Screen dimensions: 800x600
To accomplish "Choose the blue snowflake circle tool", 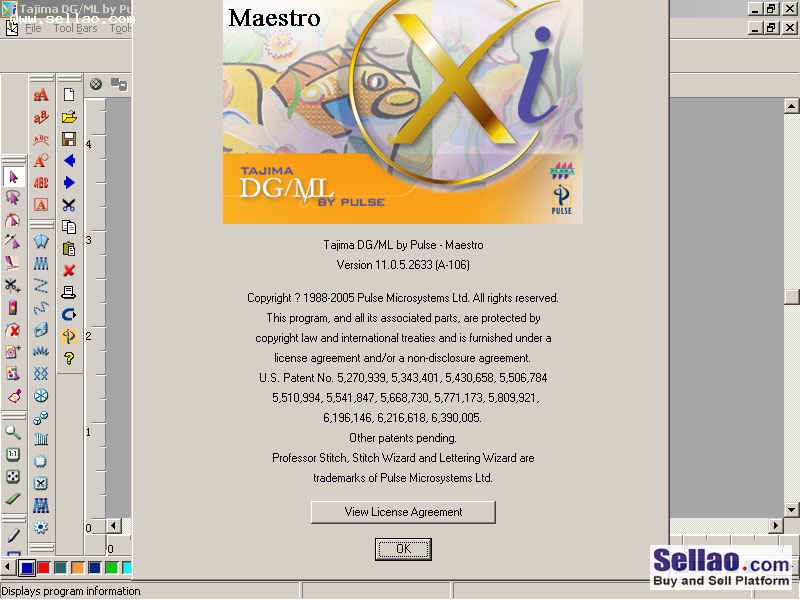I will (x=41, y=395).
